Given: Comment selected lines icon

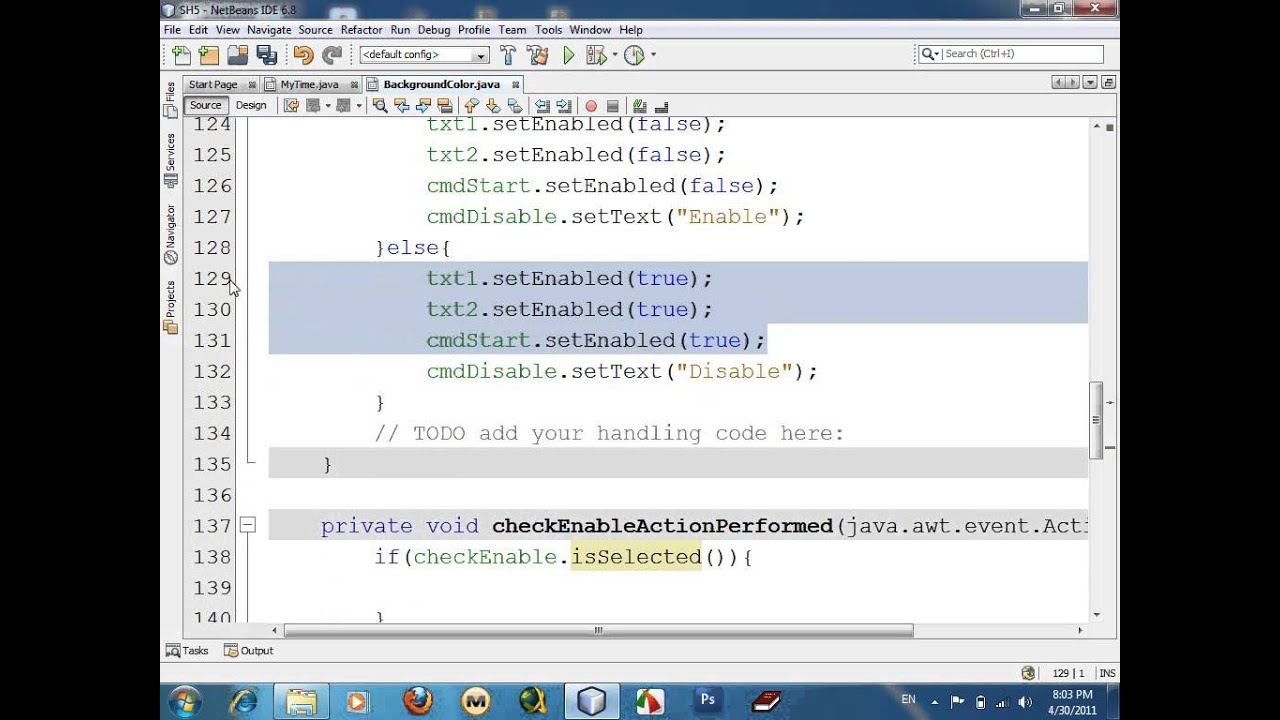Looking at the screenshot, I should point(639,105).
